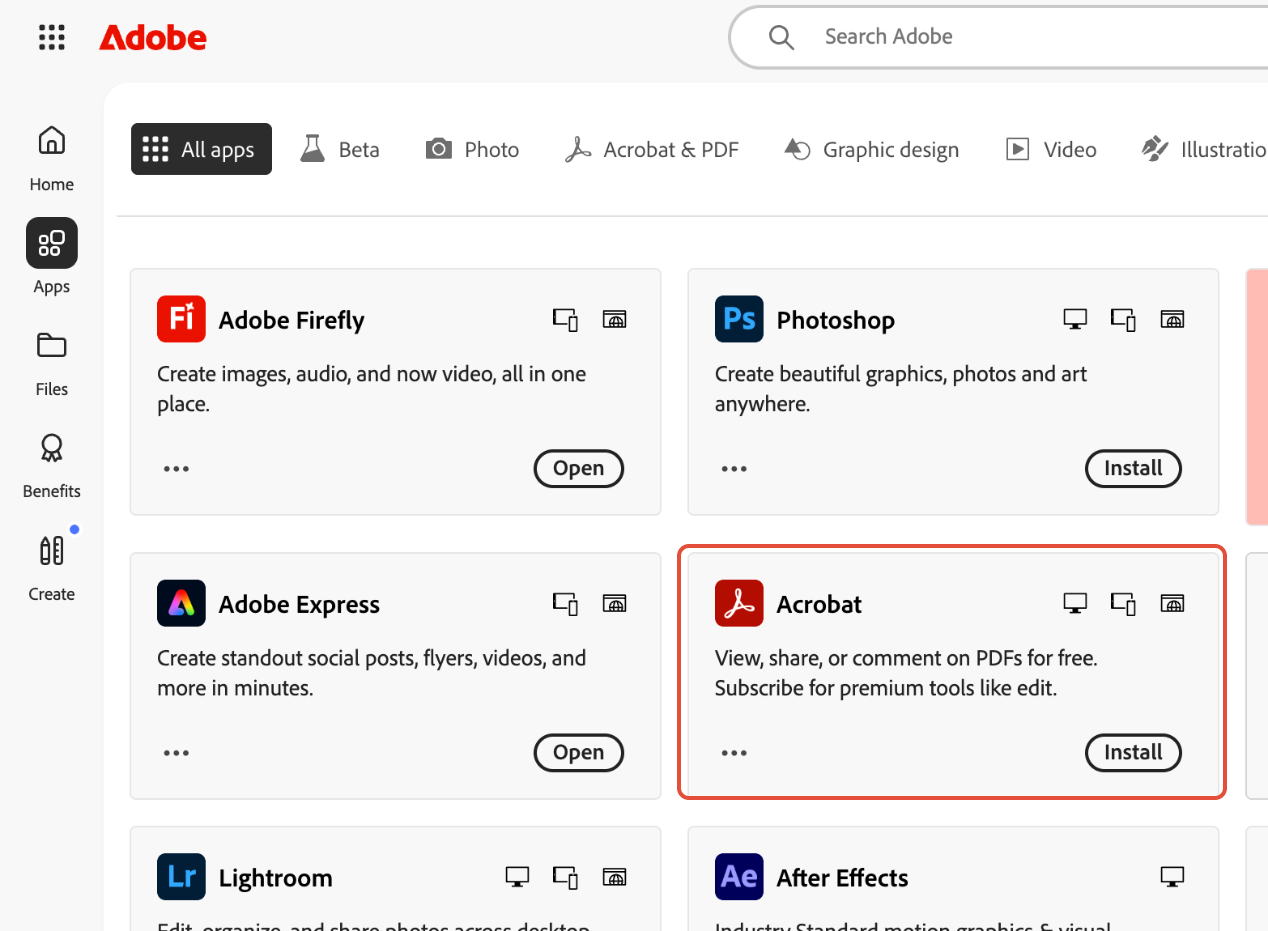This screenshot has width=1268, height=931.
Task: Click the mobile icon on Acrobat card
Action: tap(1123, 604)
